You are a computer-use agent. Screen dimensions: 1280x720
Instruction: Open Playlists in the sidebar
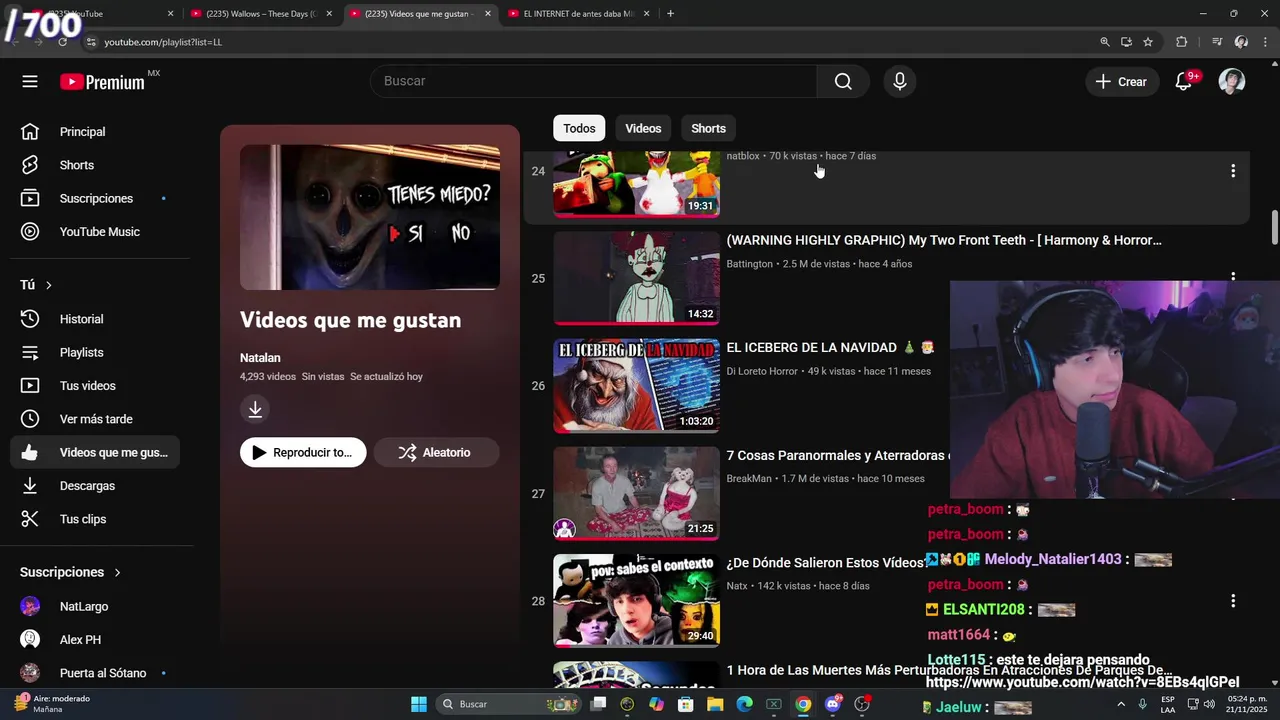click(x=95, y=352)
